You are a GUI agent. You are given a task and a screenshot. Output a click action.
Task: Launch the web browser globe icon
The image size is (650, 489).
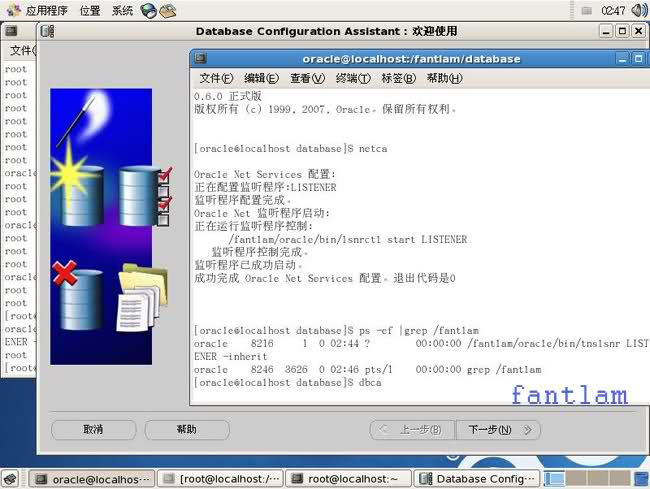pyautogui.click(x=148, y=11)
